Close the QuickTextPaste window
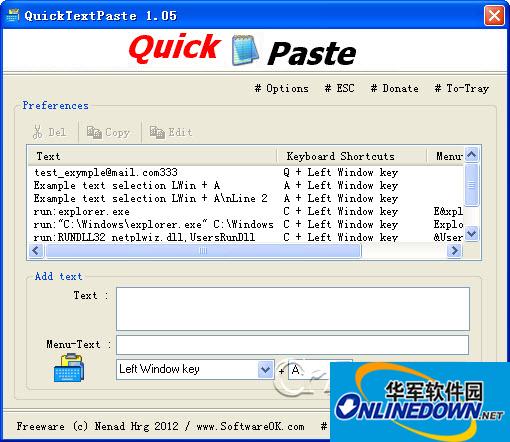Viewport: 510px width, 442px height. coord(494,15)
